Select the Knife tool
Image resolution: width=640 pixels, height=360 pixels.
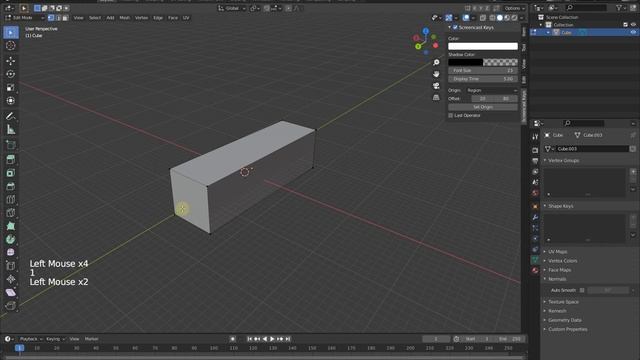coord(11,213)
